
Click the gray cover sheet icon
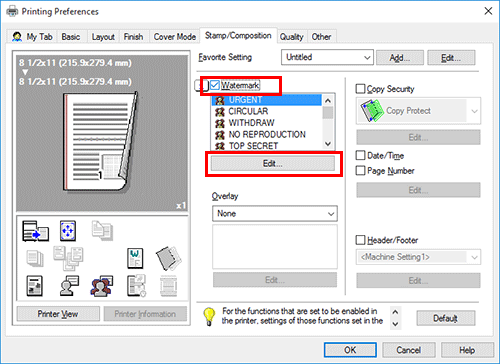pyautogui.click(x=168, y=258)
